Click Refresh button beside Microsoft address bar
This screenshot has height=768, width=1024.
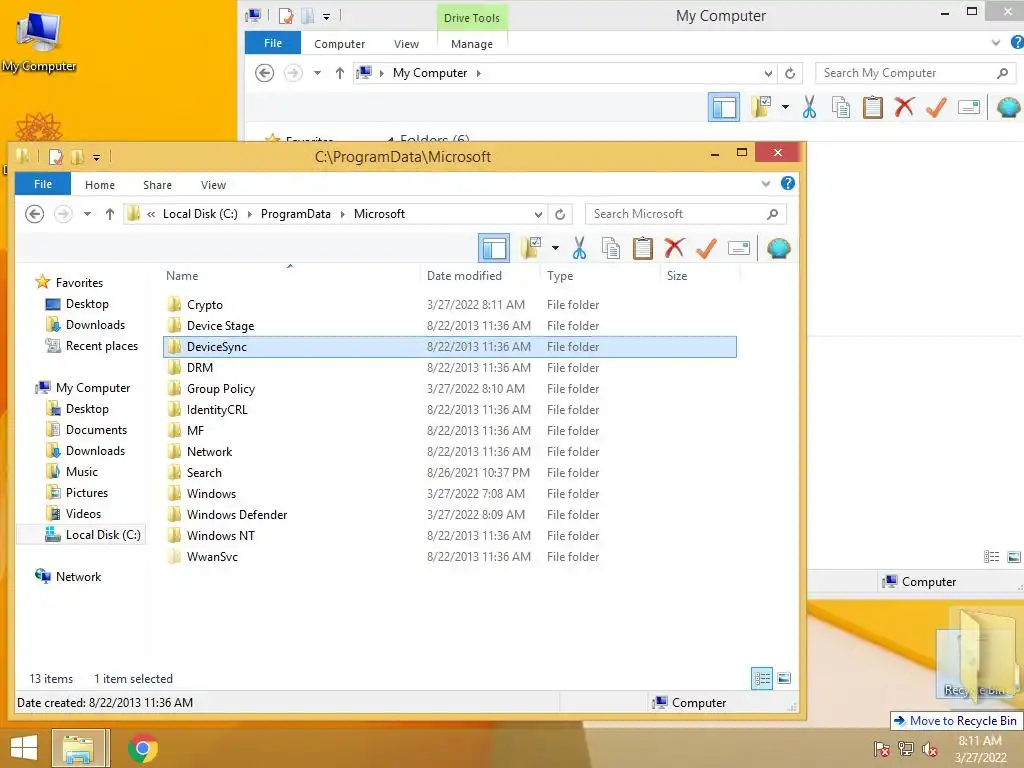[560, 214]
